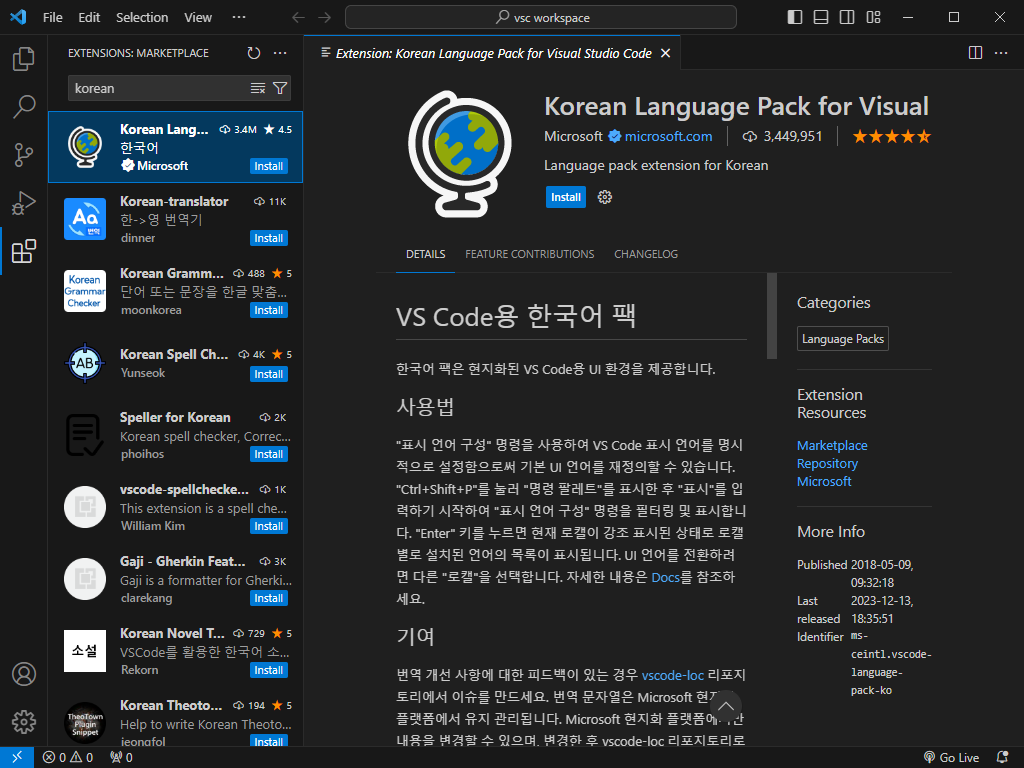This screenshot has height=768, width=1024.
Task: Install Speller for Korean by phoihos
Action: click(x=269, y=455)
